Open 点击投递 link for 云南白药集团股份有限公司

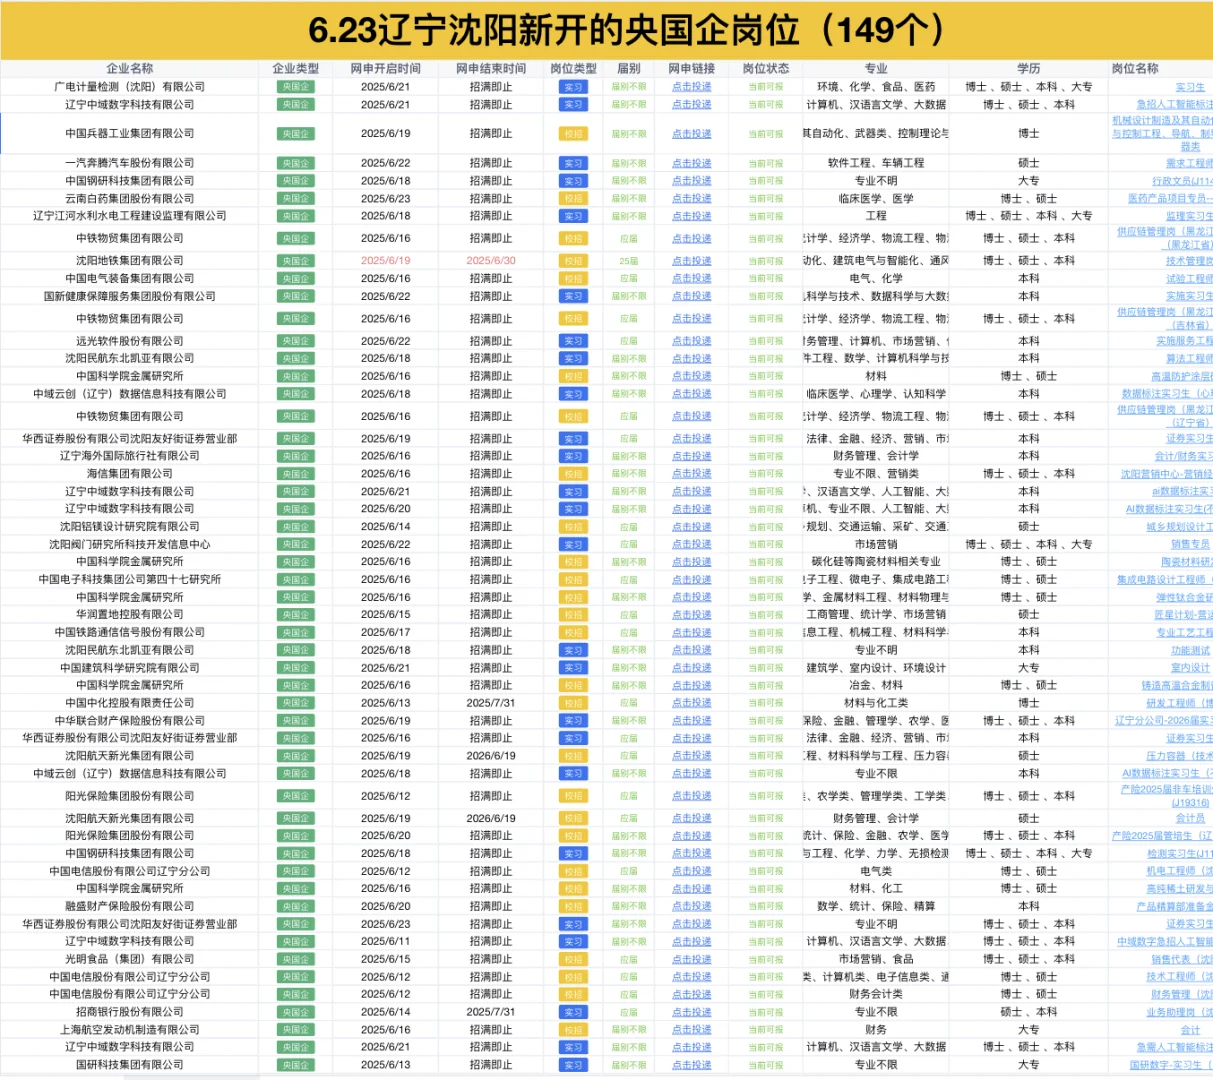[692, 199]
